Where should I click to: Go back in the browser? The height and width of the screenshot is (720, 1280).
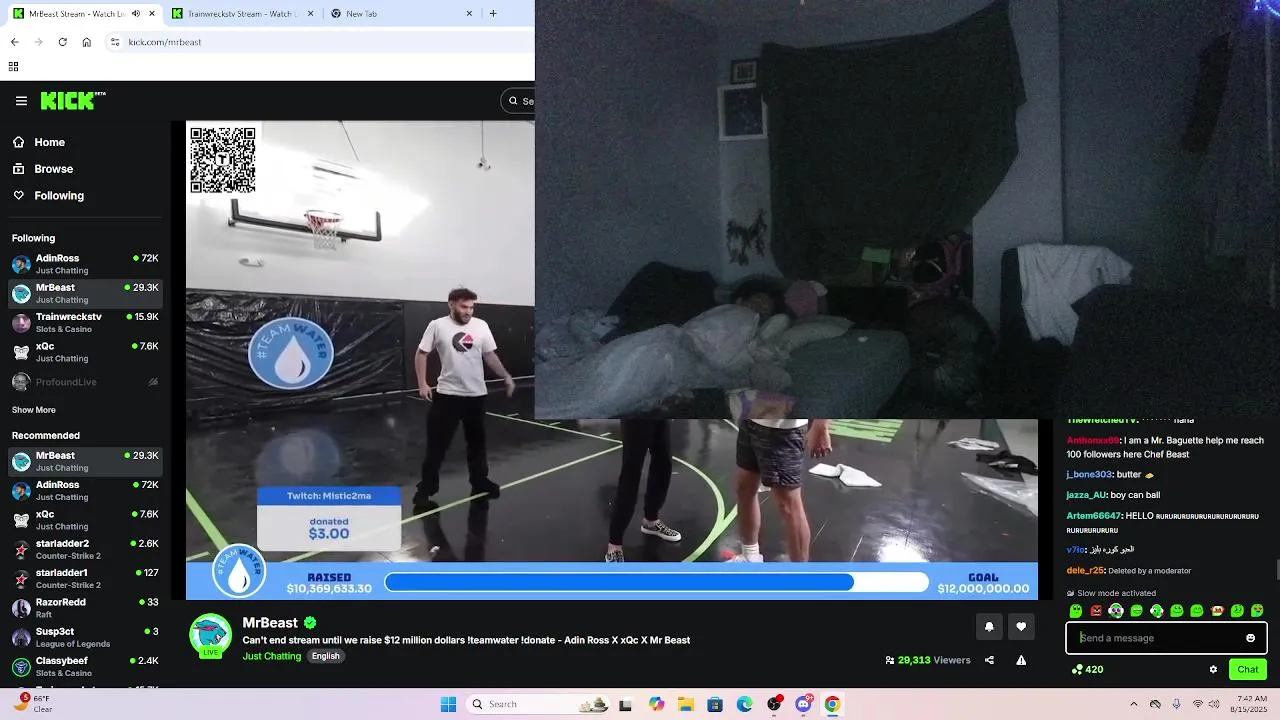(x=14, y=42)
